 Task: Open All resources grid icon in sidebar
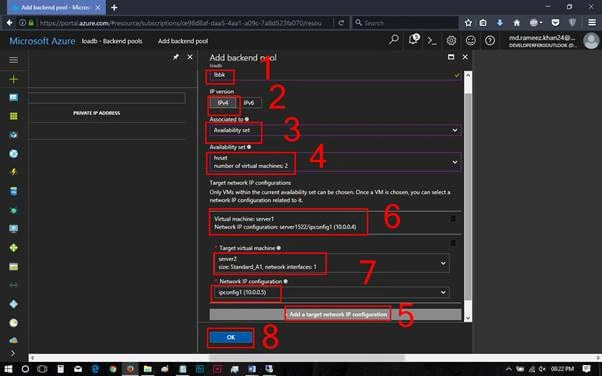(13, 116)
